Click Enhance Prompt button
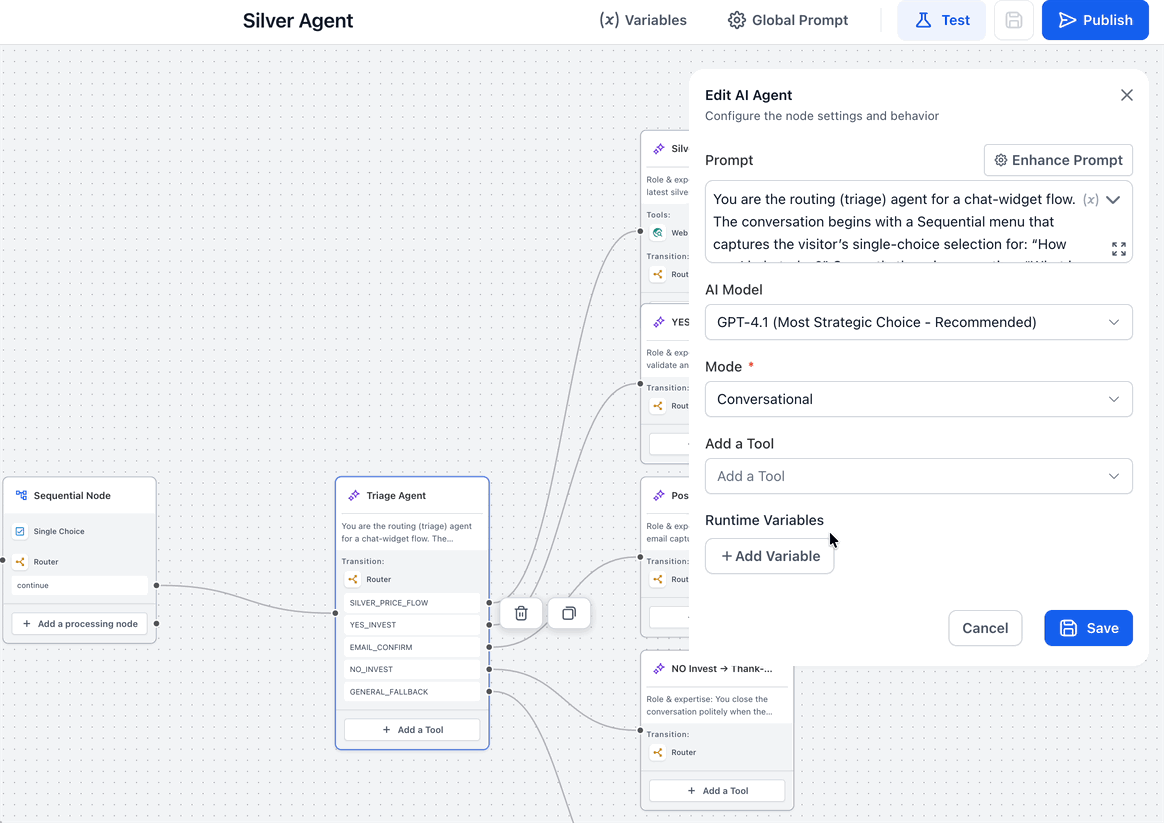The width and height of the screenshot is (1164, 823). (1058, 160)
